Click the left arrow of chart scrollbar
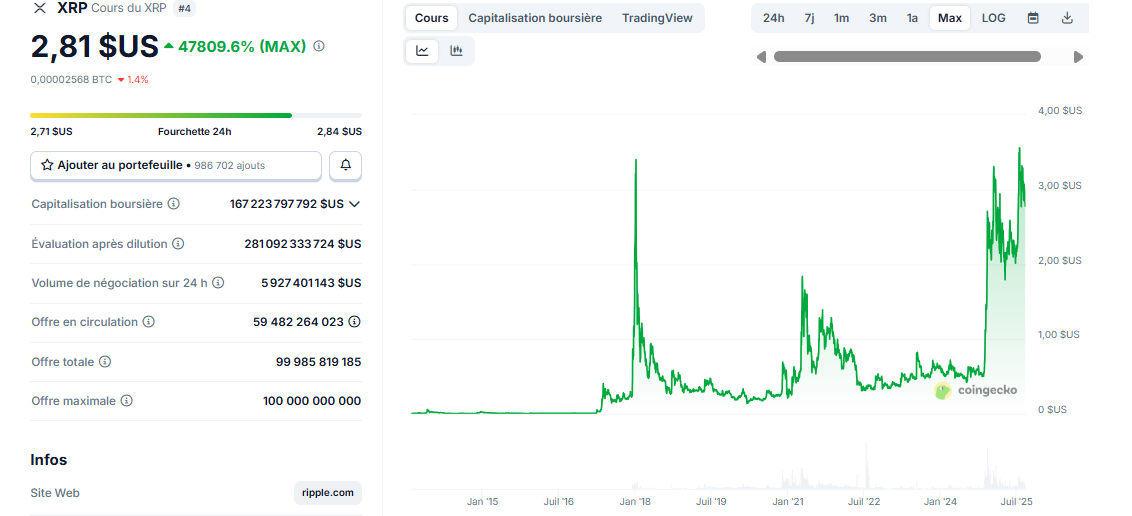This screenshot has height=516, width=1132. [761, 57]
